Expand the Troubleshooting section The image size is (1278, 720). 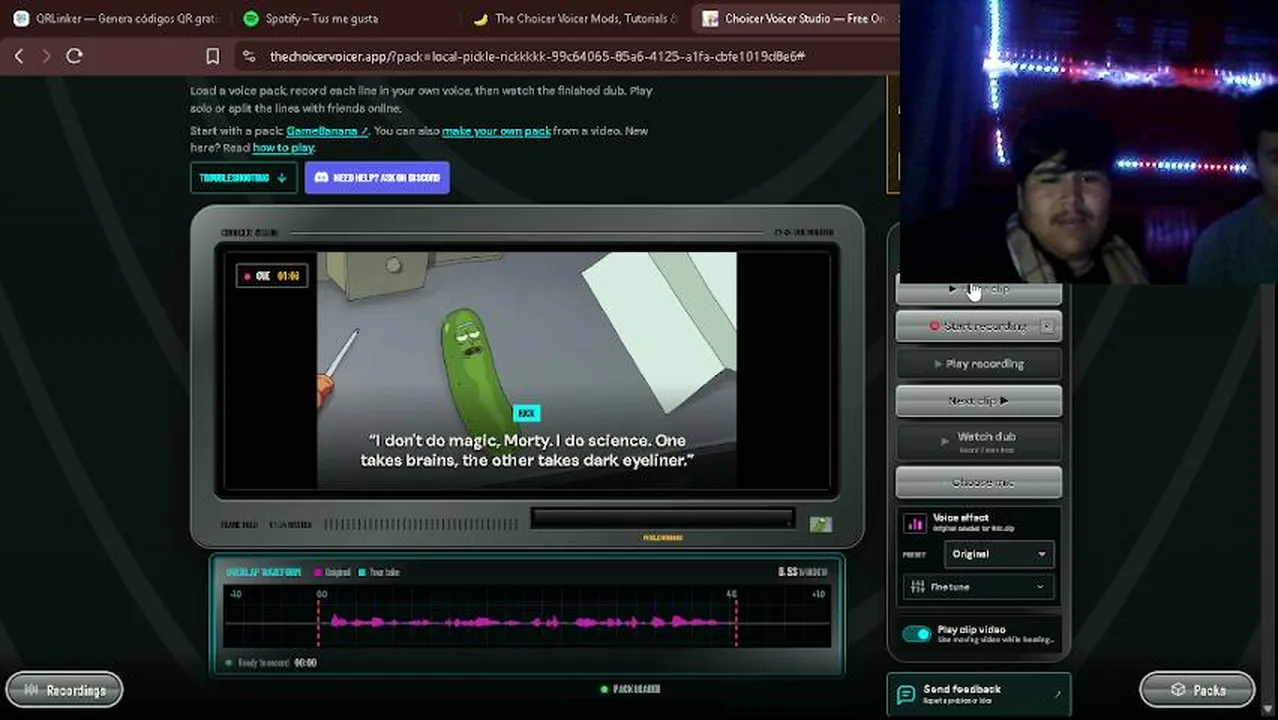pos(243,178)
